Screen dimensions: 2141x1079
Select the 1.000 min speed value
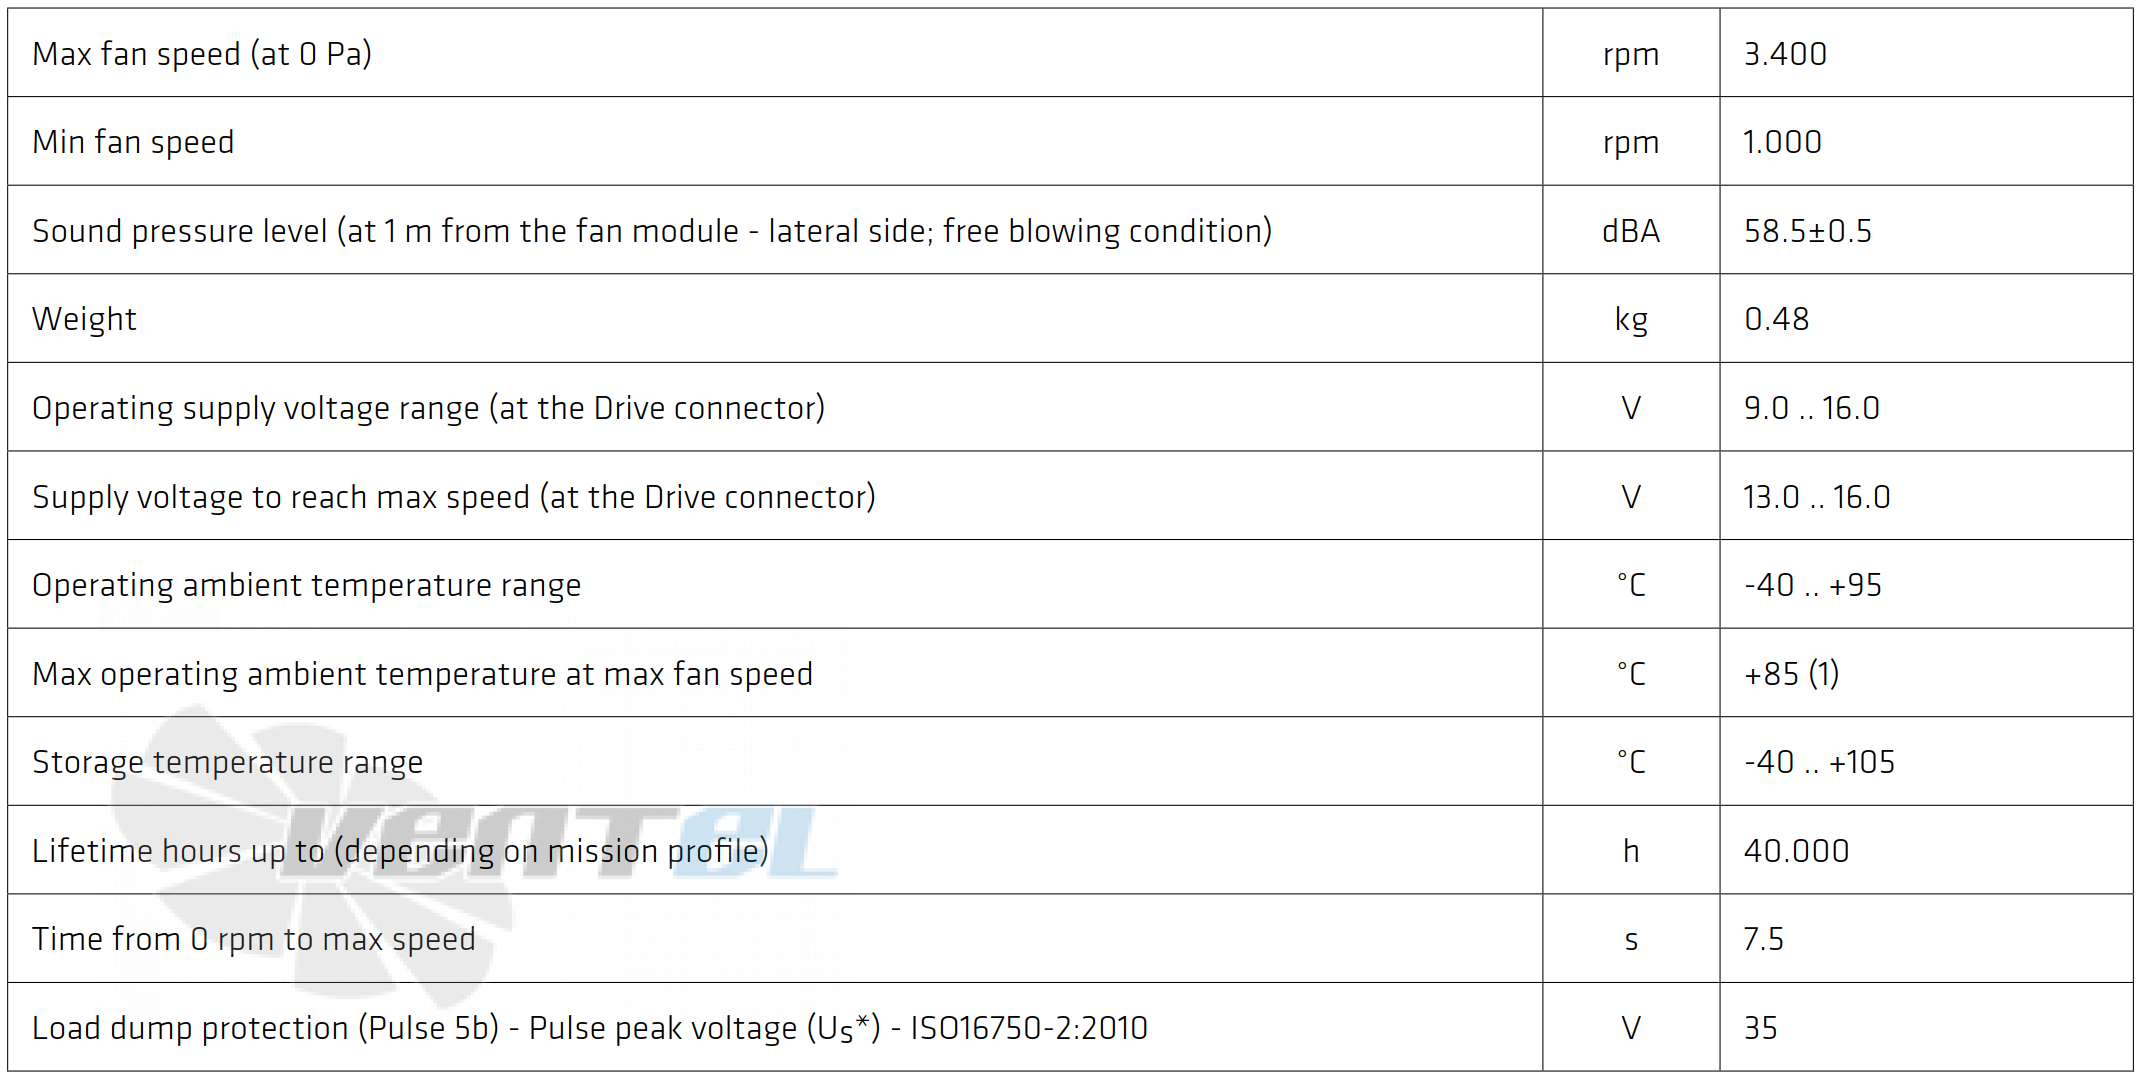tap(1782, 142)
